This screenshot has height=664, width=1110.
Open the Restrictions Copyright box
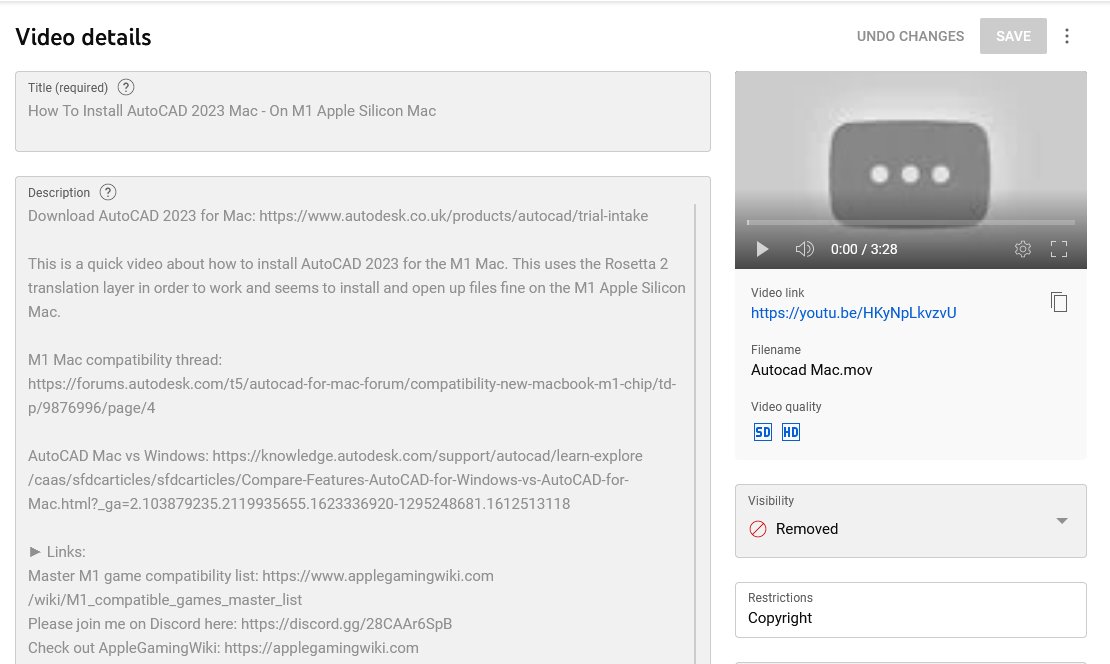(910, 610)
